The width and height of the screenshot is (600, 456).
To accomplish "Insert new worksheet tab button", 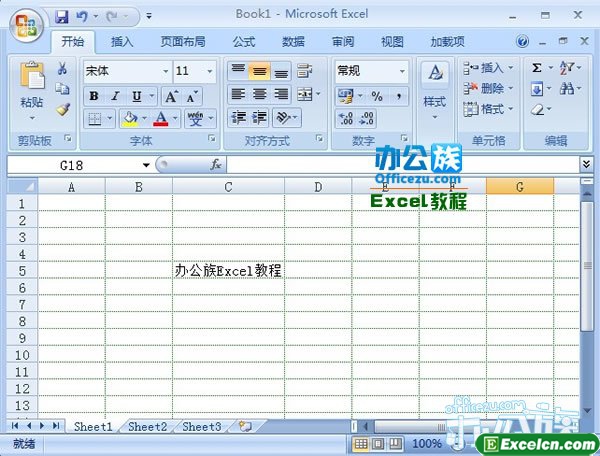I will click(245, 427).
